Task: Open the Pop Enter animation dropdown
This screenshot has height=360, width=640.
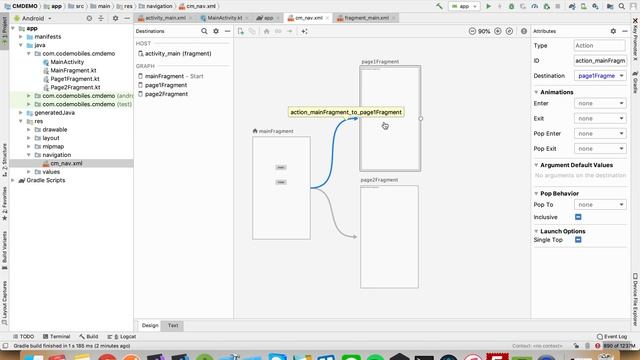Action: click(600, 133)
